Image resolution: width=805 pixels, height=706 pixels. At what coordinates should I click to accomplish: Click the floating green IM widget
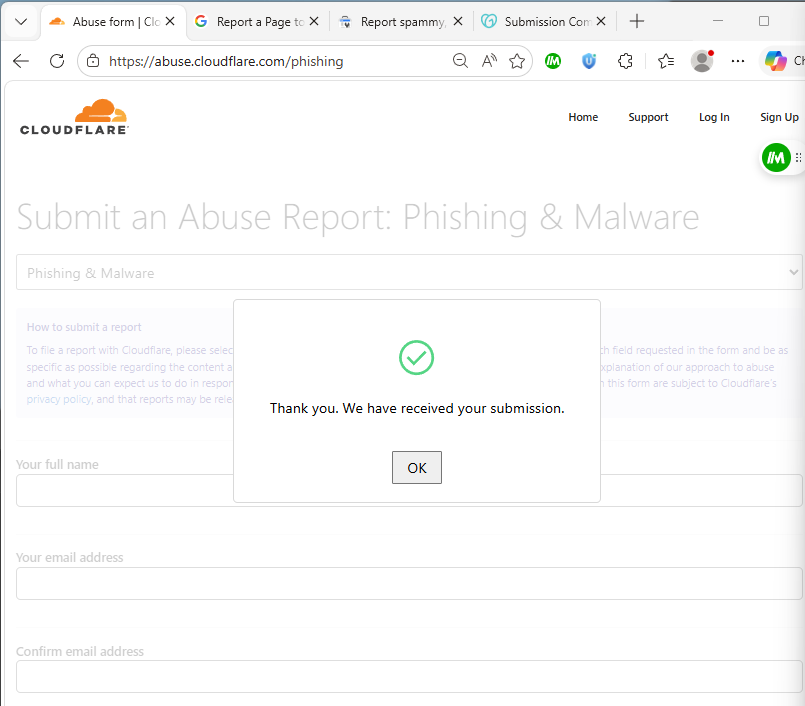click(x=776, y=158)
